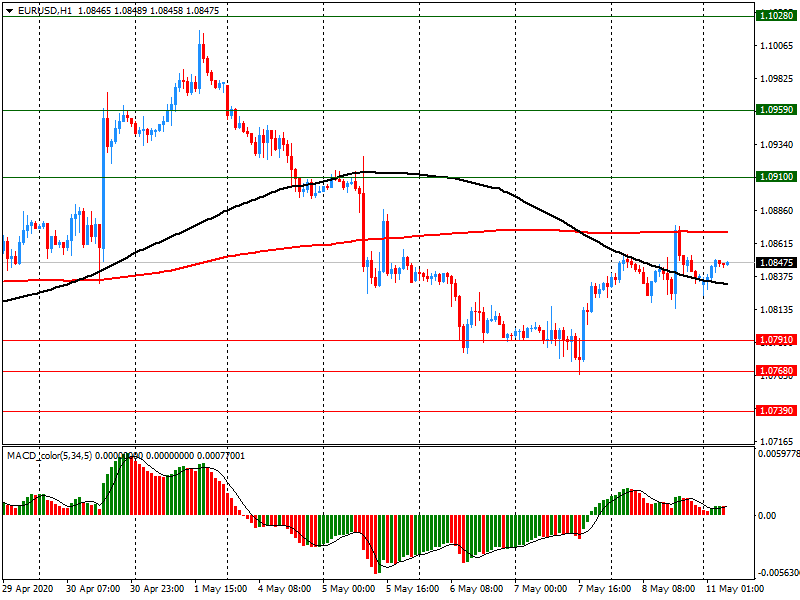Click the MACD scale value 0.0059778

(x=779, y=454)
